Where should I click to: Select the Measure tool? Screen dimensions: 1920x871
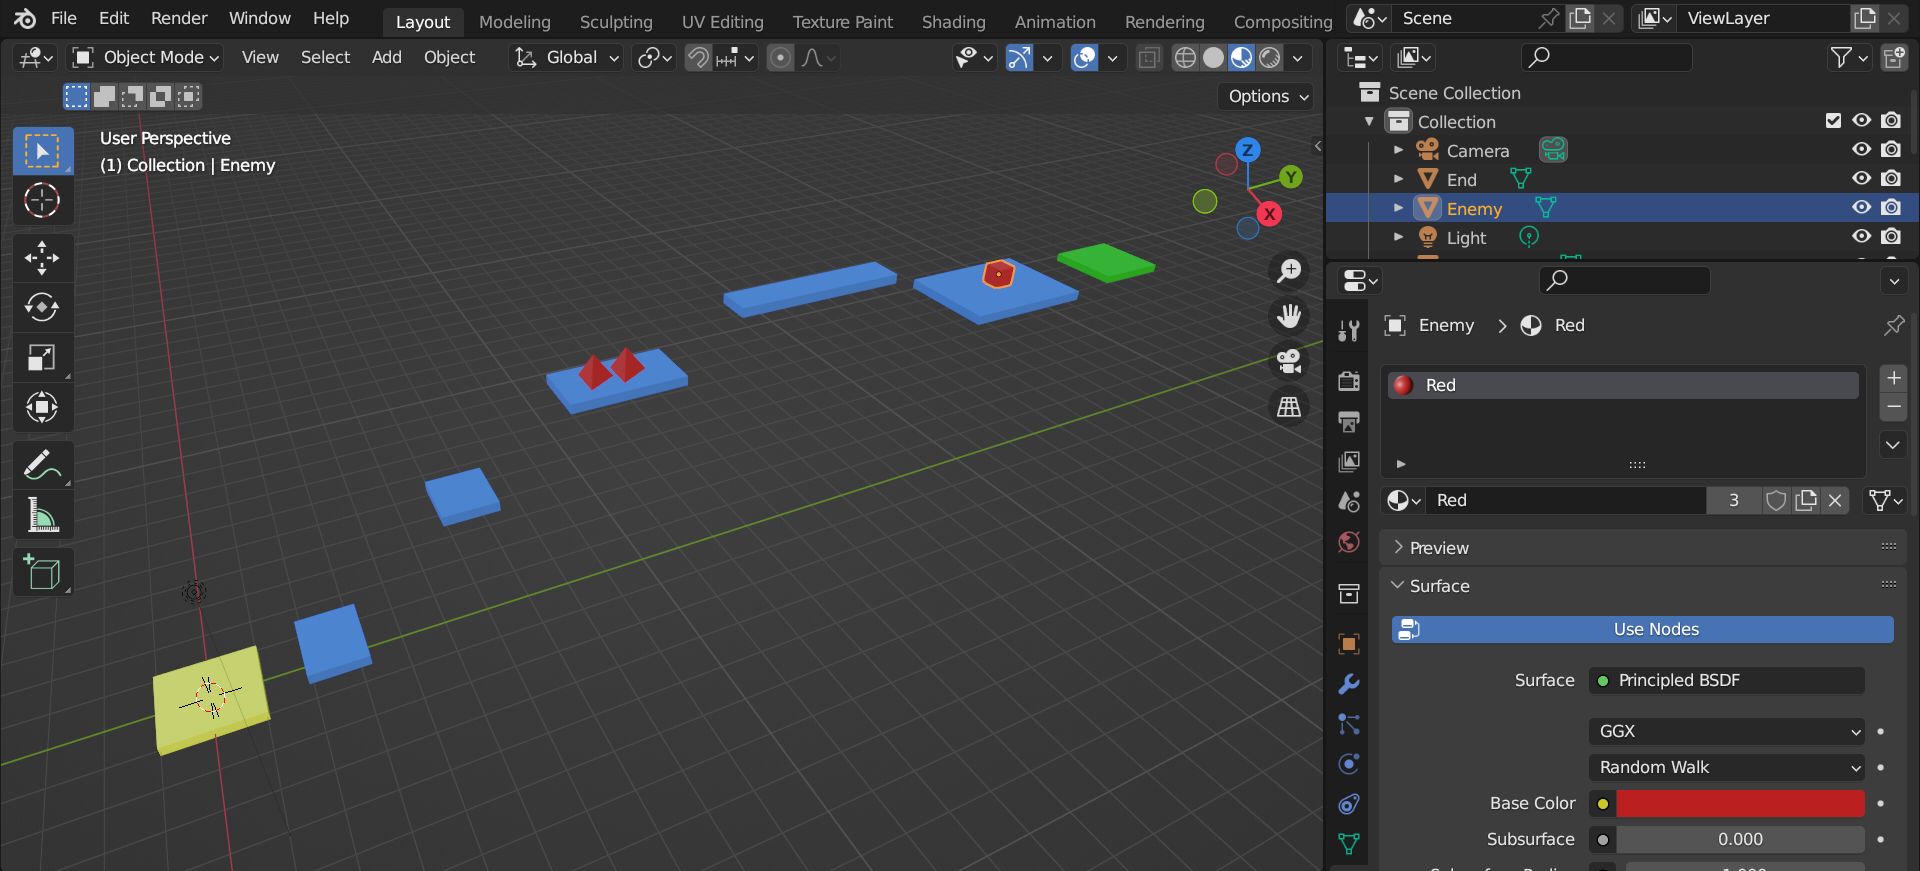coord(42,515)
